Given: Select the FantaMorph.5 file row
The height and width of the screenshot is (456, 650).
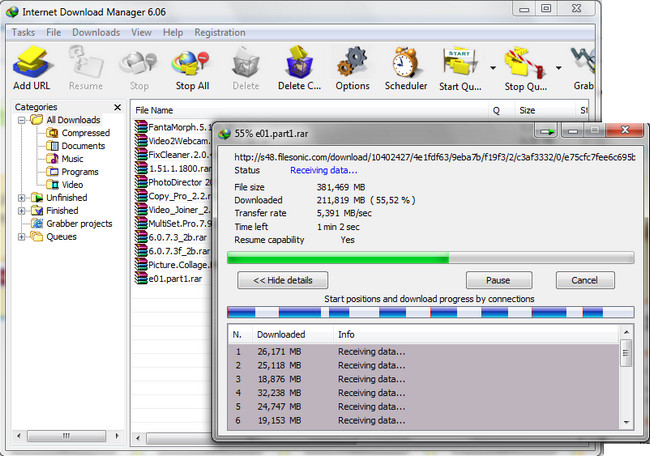Looking at the screenshot, I should 173,127.
